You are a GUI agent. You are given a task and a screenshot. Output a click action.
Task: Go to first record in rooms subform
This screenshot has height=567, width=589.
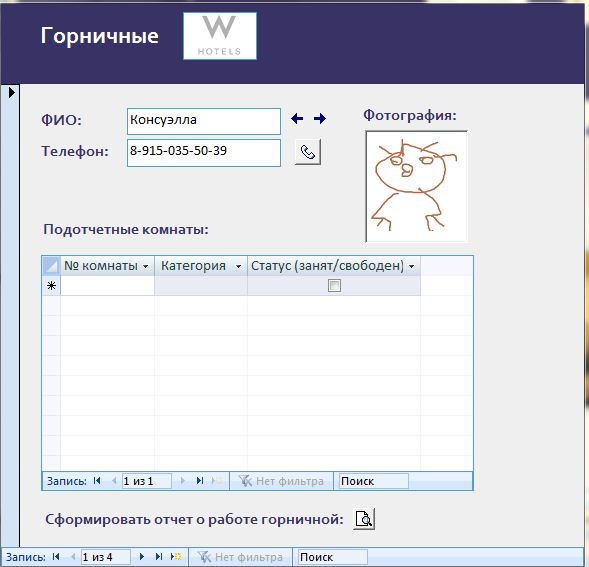point(97,481)
